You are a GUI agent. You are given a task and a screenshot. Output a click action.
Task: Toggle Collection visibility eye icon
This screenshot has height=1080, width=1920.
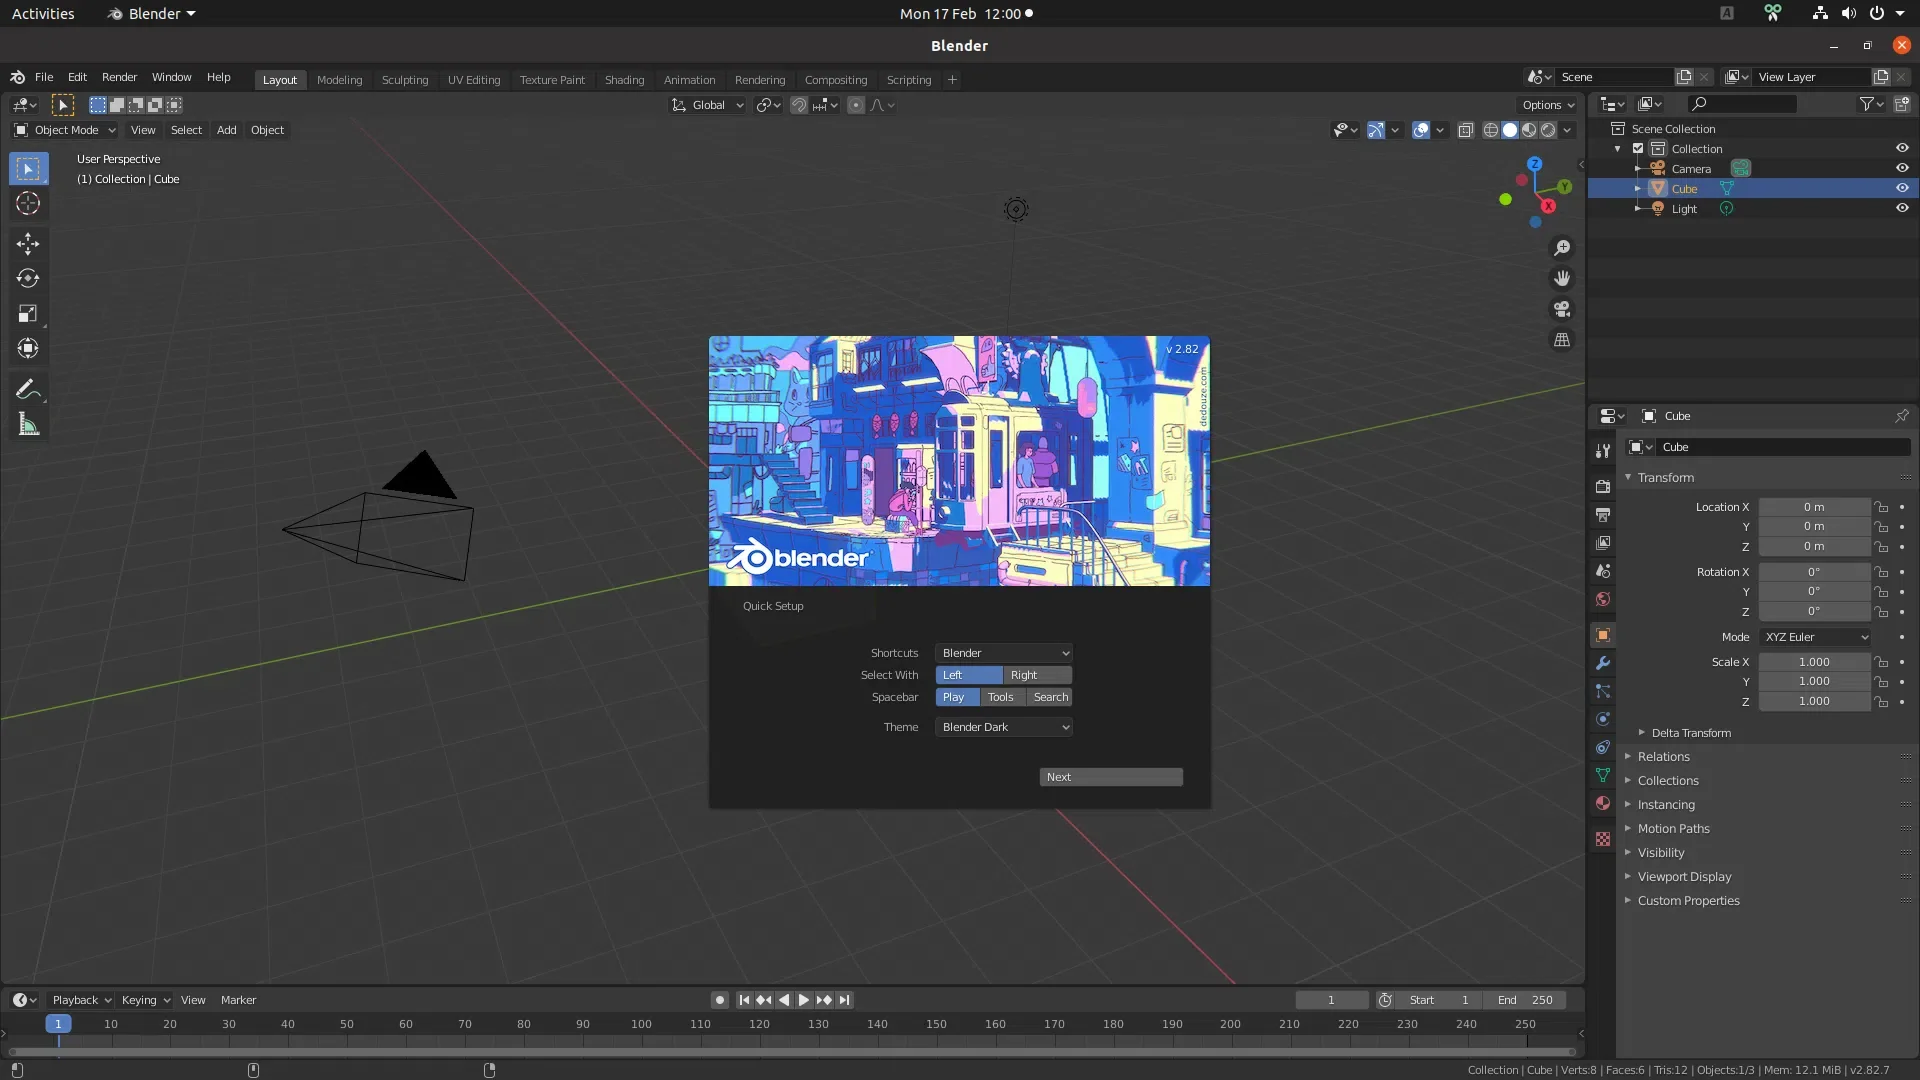[x=1902, y=148]
